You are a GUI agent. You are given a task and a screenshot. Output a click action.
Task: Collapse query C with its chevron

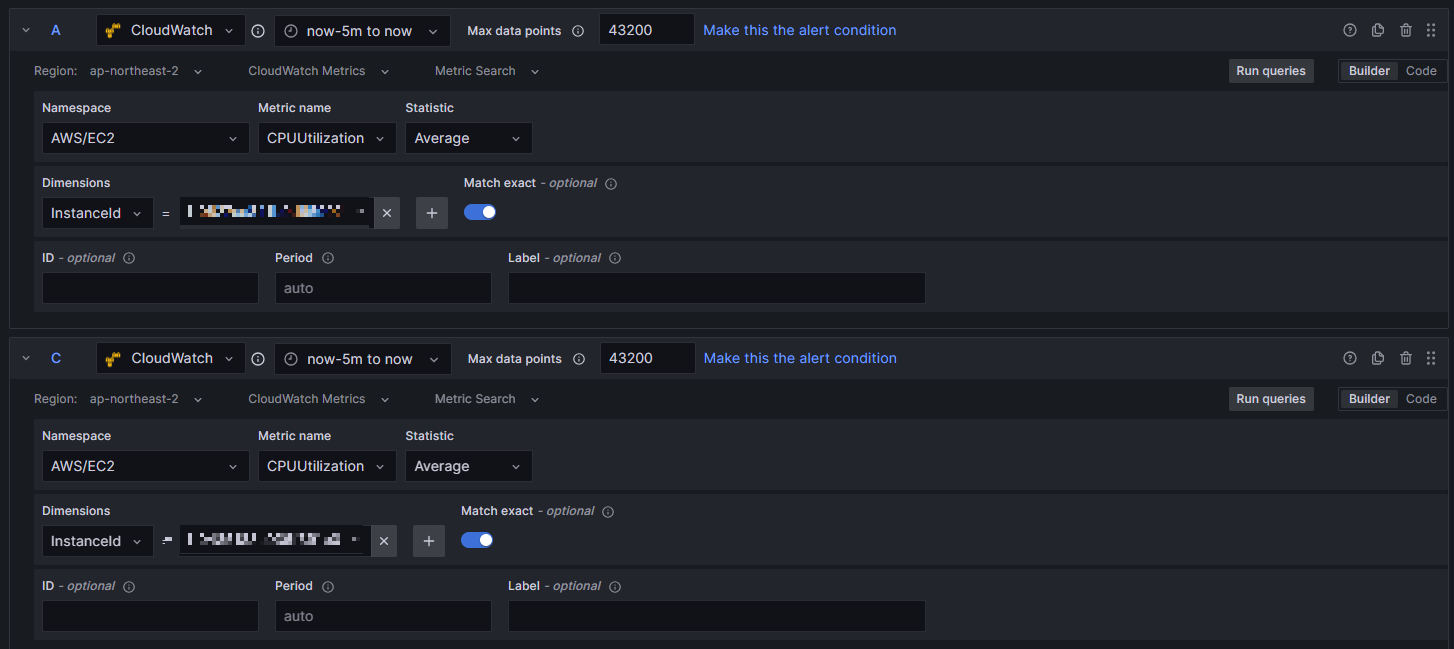[26, 359]
